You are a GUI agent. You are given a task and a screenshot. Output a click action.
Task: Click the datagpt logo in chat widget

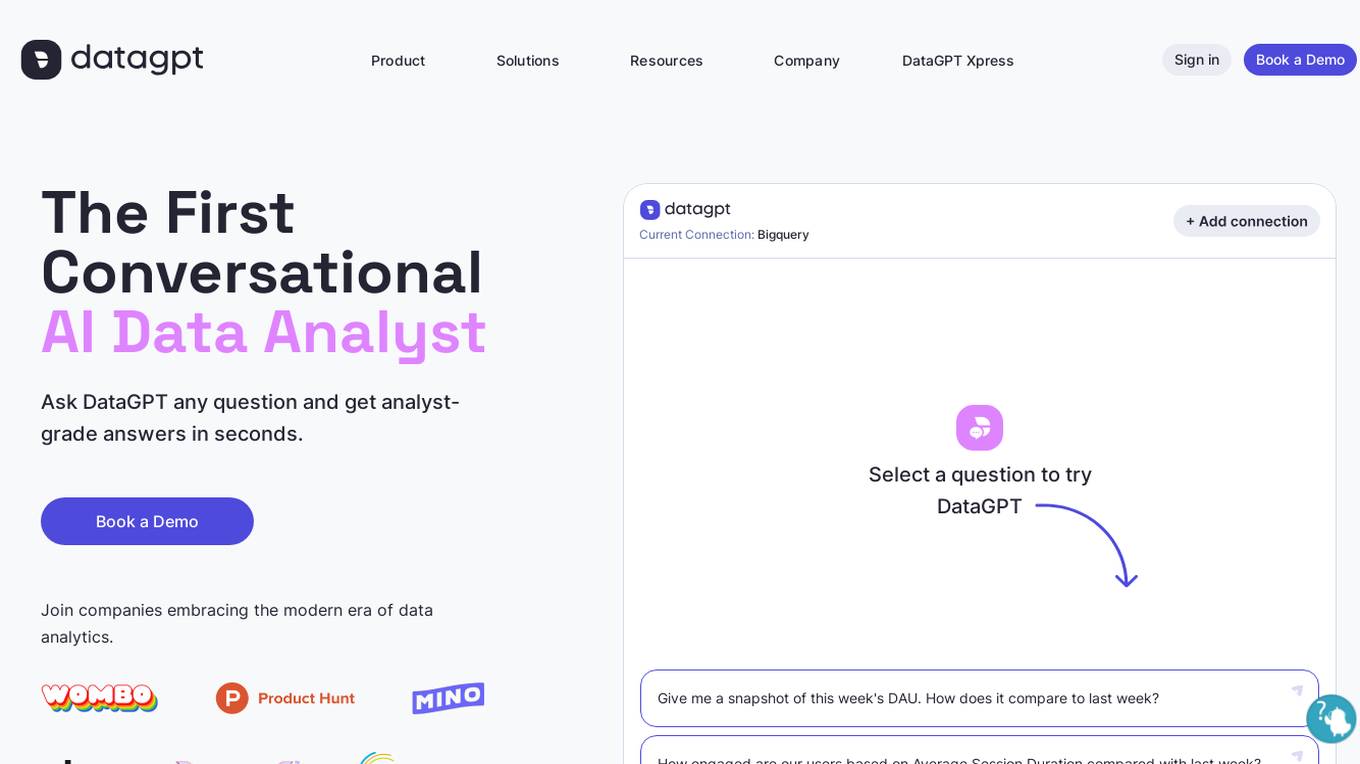685,209
